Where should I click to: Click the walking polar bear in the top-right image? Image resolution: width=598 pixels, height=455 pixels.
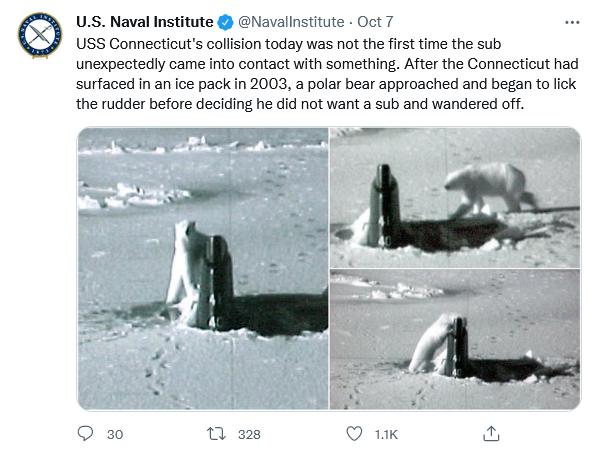point(490,189)
